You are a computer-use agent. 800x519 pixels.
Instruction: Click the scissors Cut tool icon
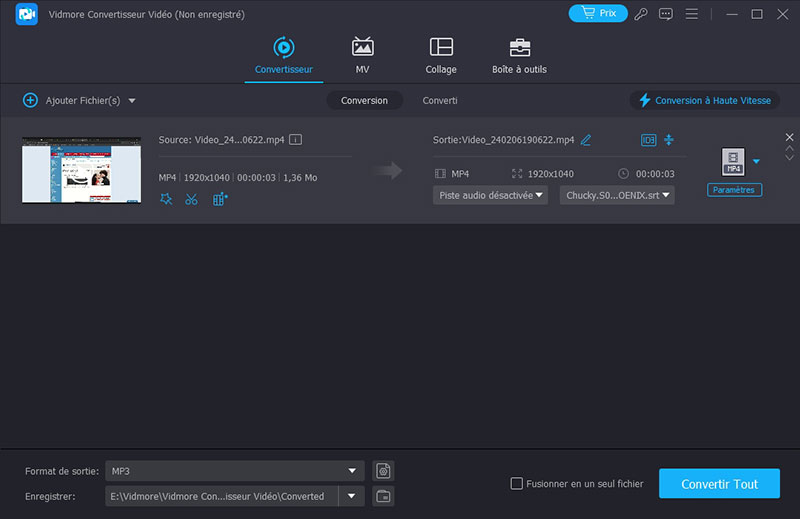tap(192, 199)
